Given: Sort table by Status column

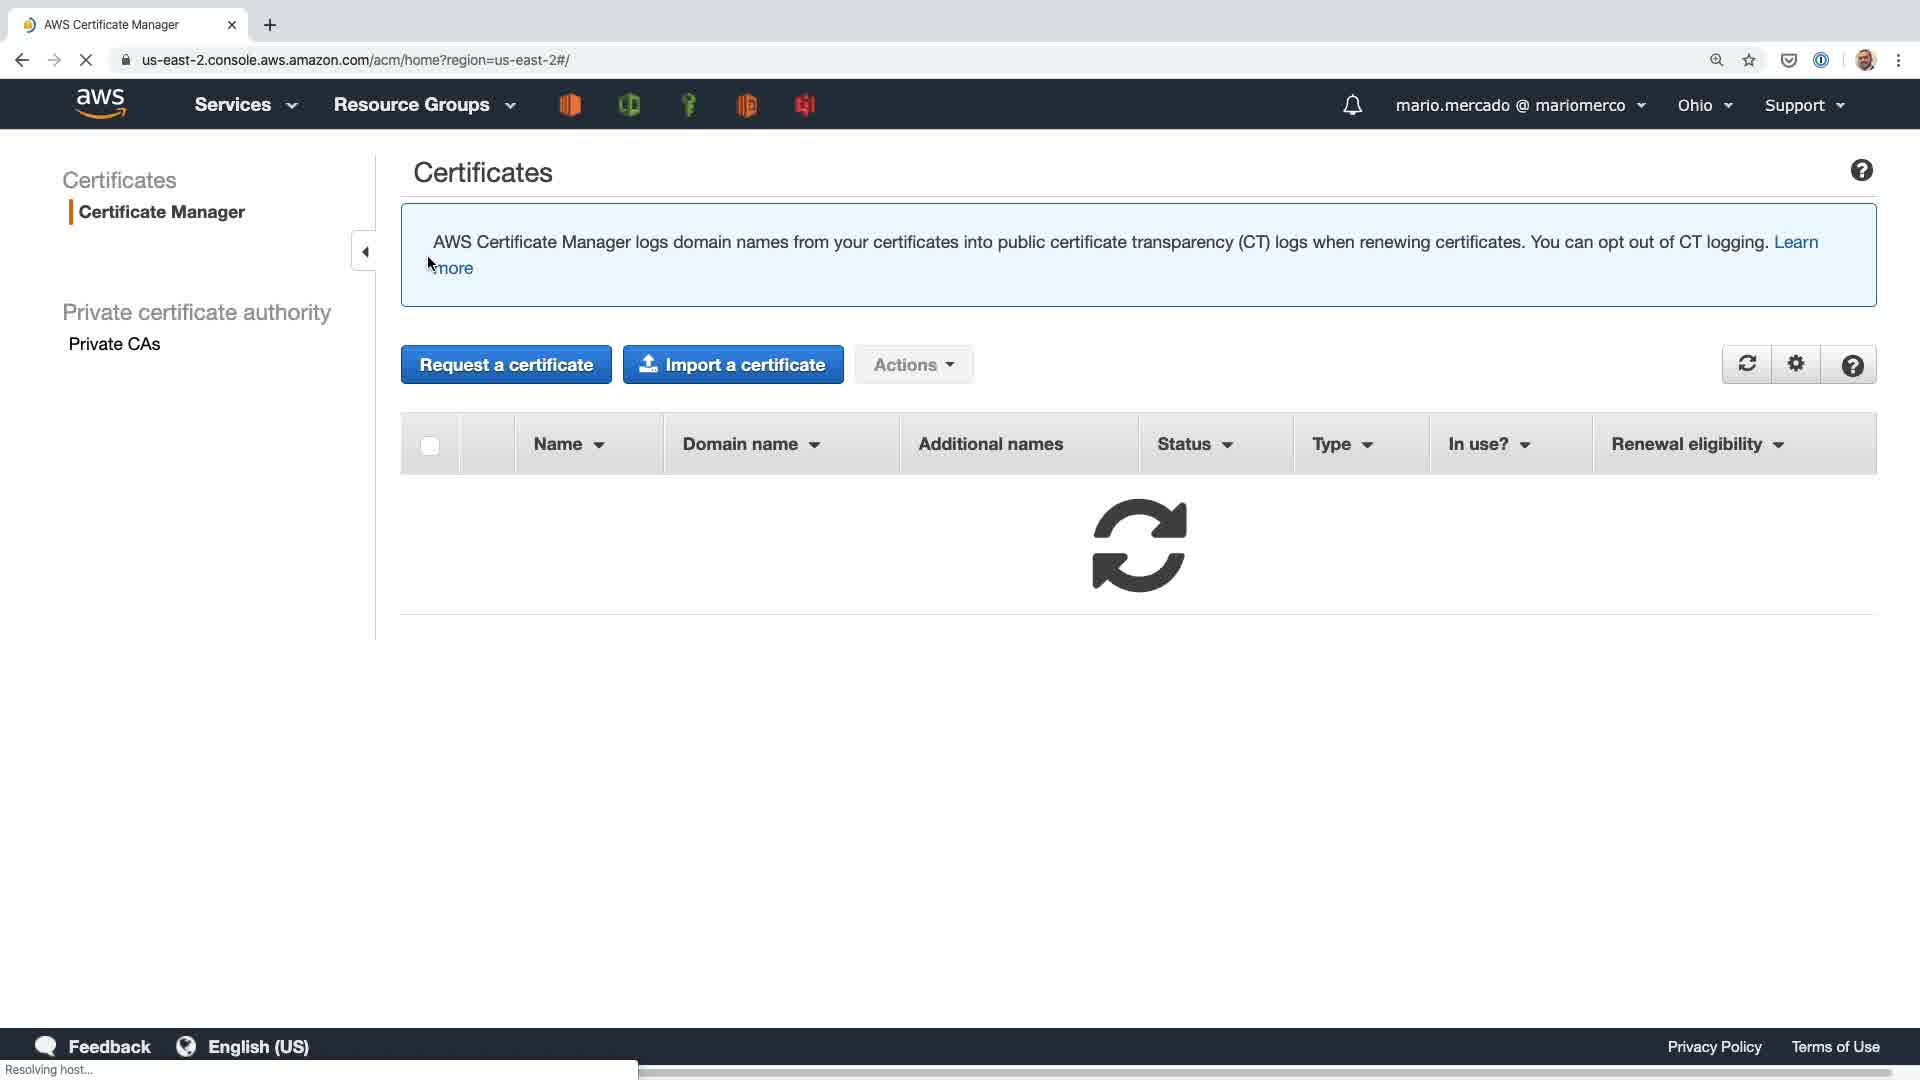Looking at the screenshot, I should point(1195,444).
